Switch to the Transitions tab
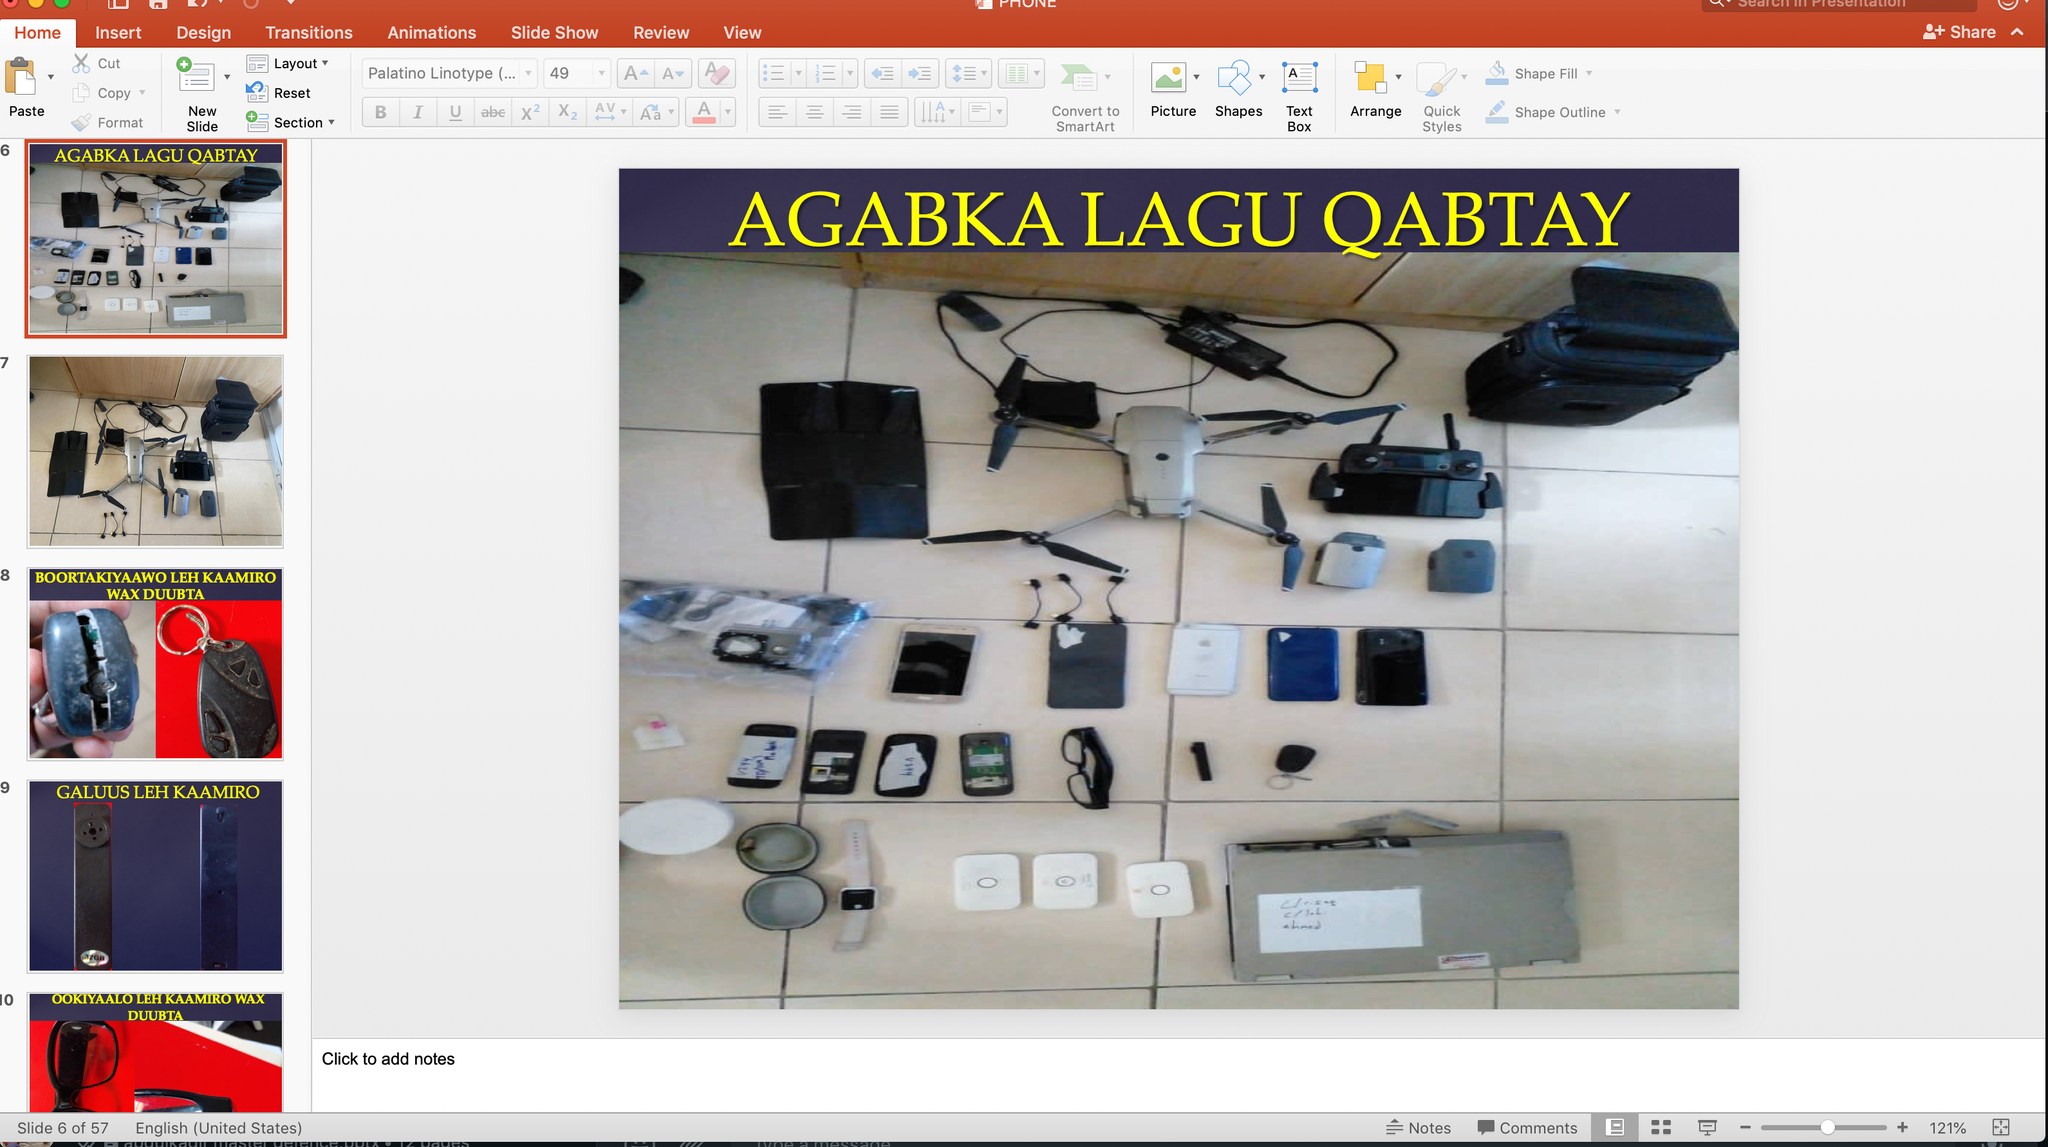 coord(308,32)
